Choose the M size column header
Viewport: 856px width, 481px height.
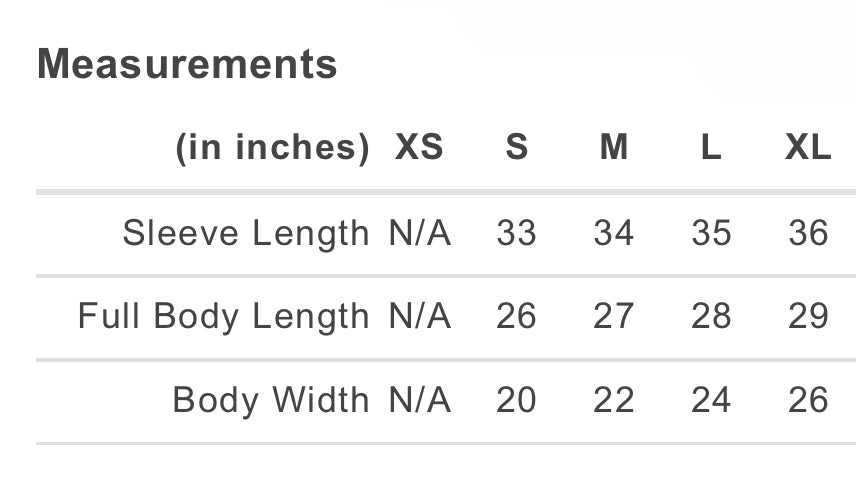[x=613, y=148]
